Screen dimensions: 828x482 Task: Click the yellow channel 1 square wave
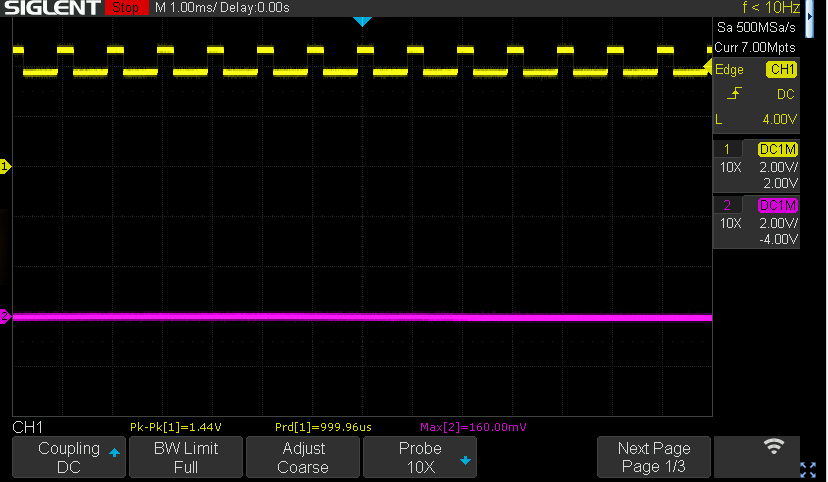coord(362,61)
